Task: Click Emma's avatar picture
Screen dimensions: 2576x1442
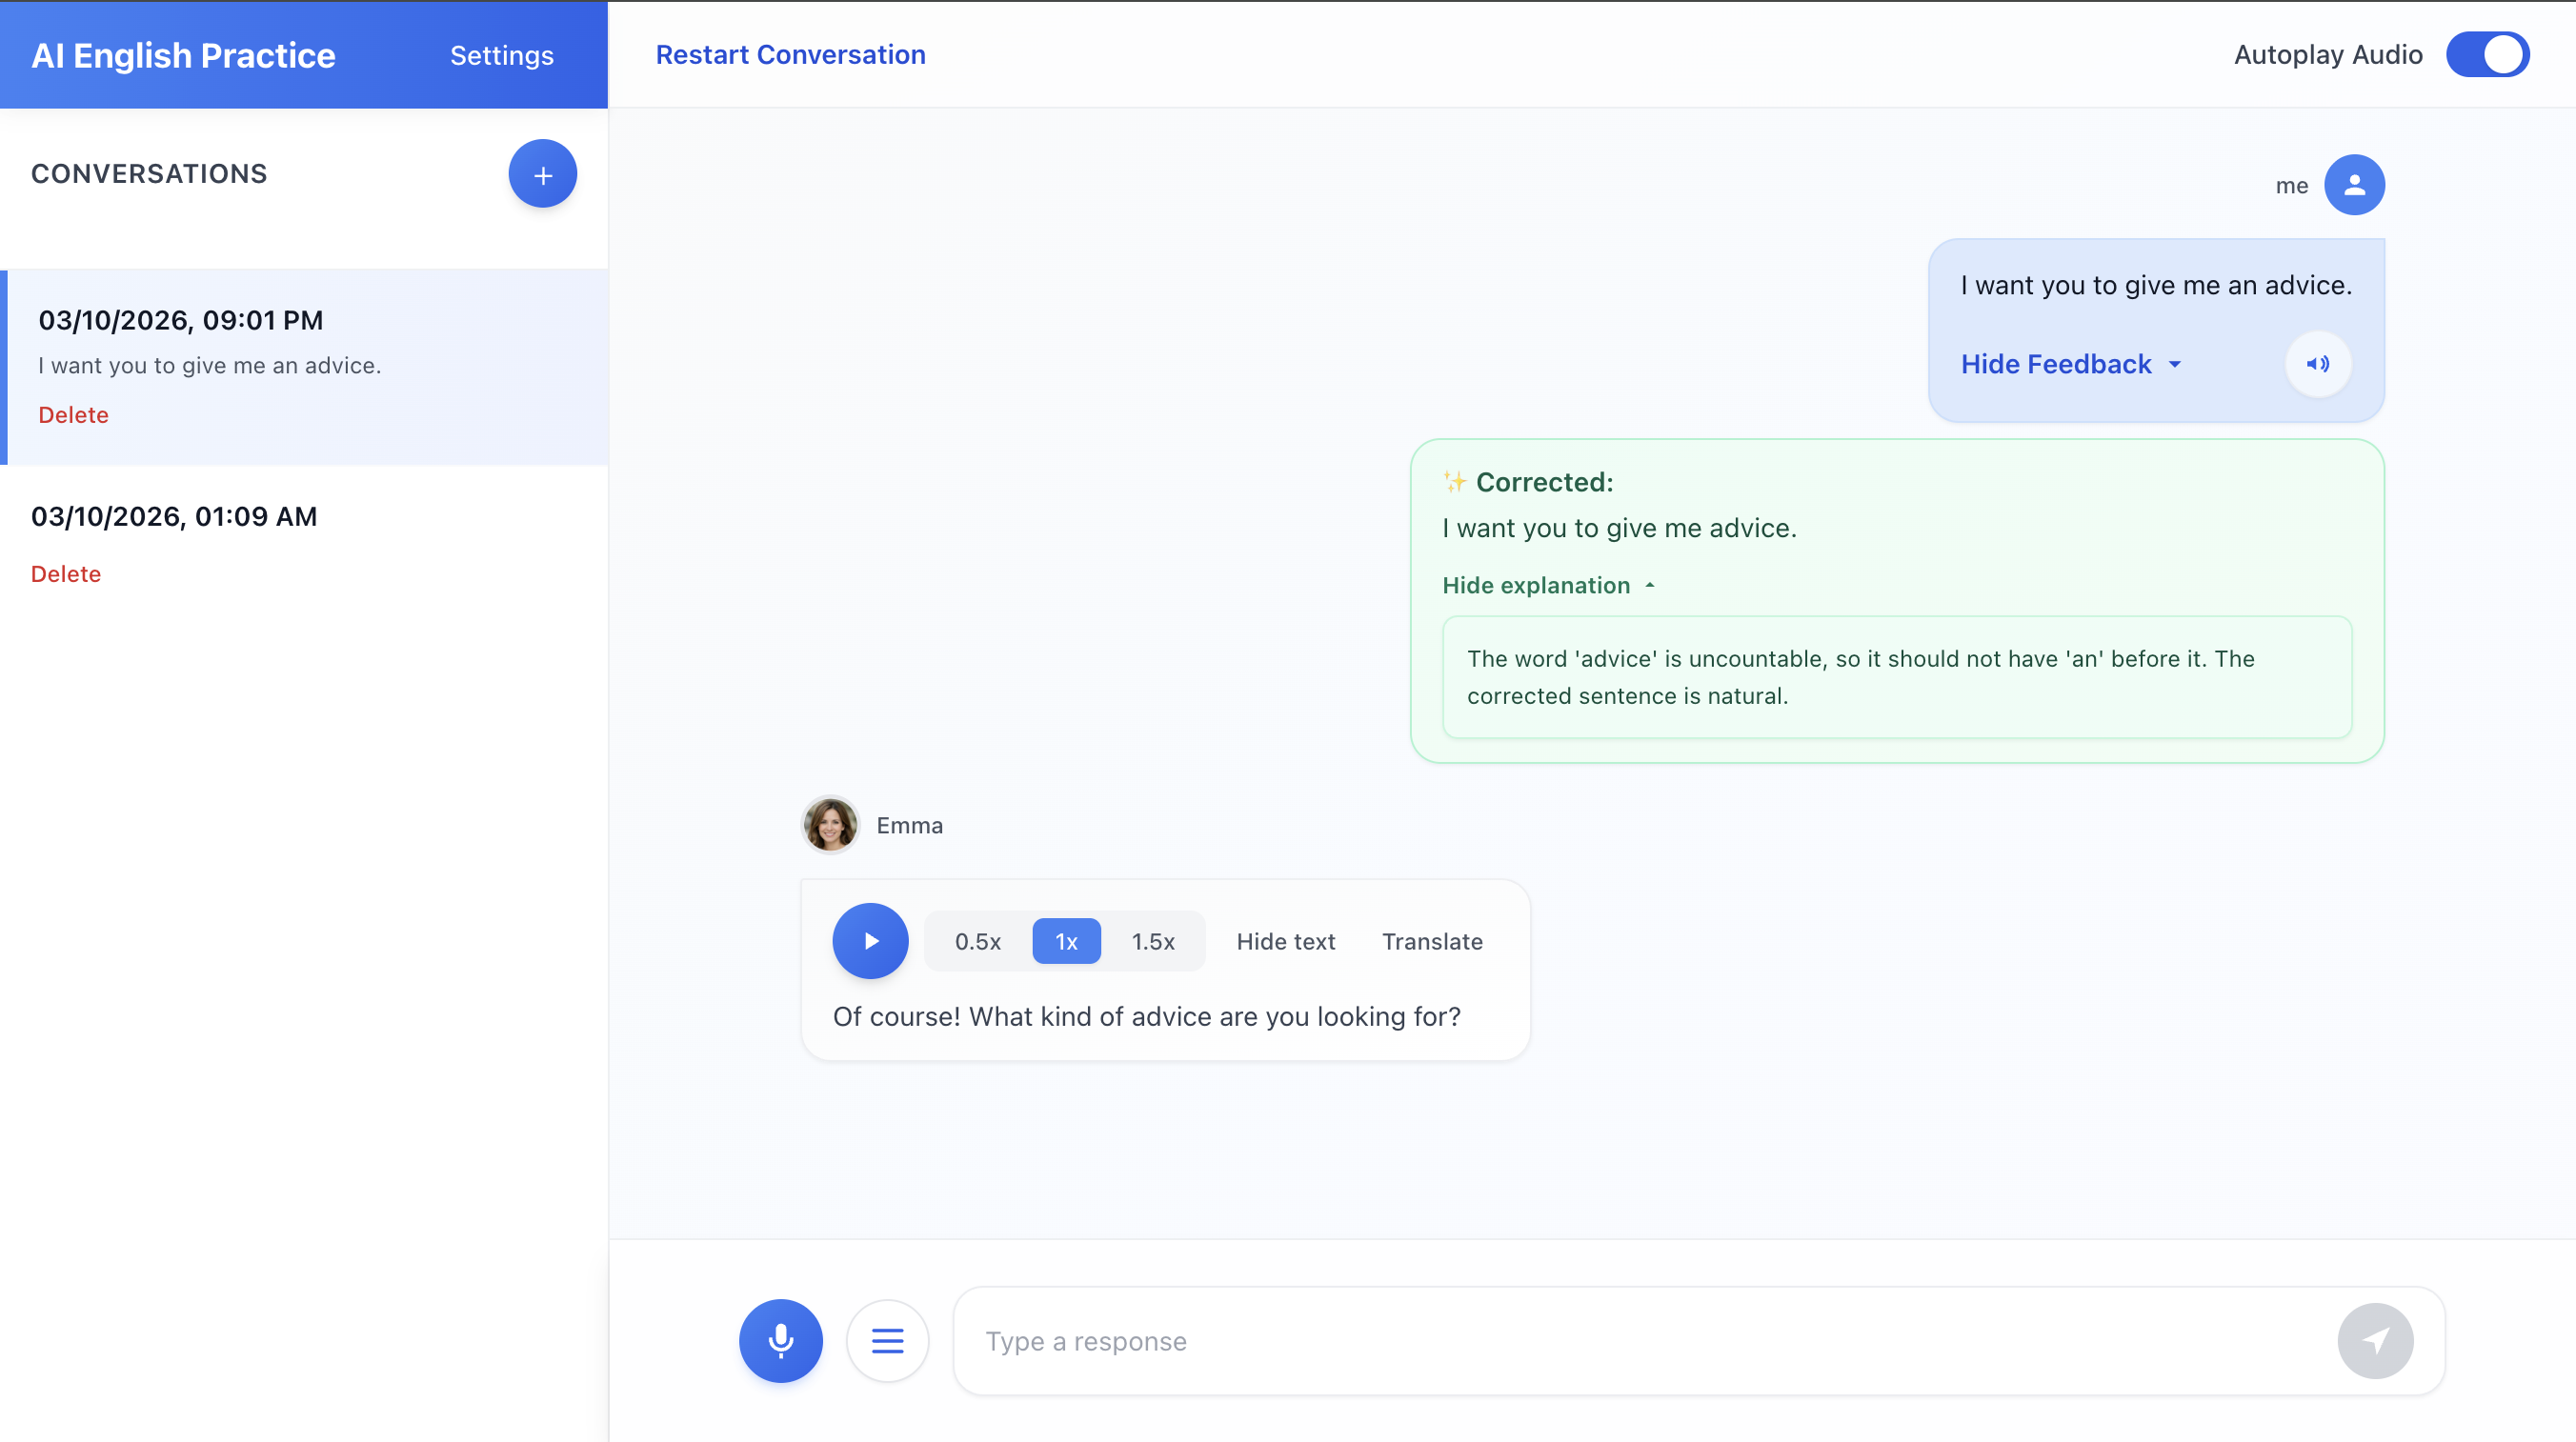Action: [830, 825]
